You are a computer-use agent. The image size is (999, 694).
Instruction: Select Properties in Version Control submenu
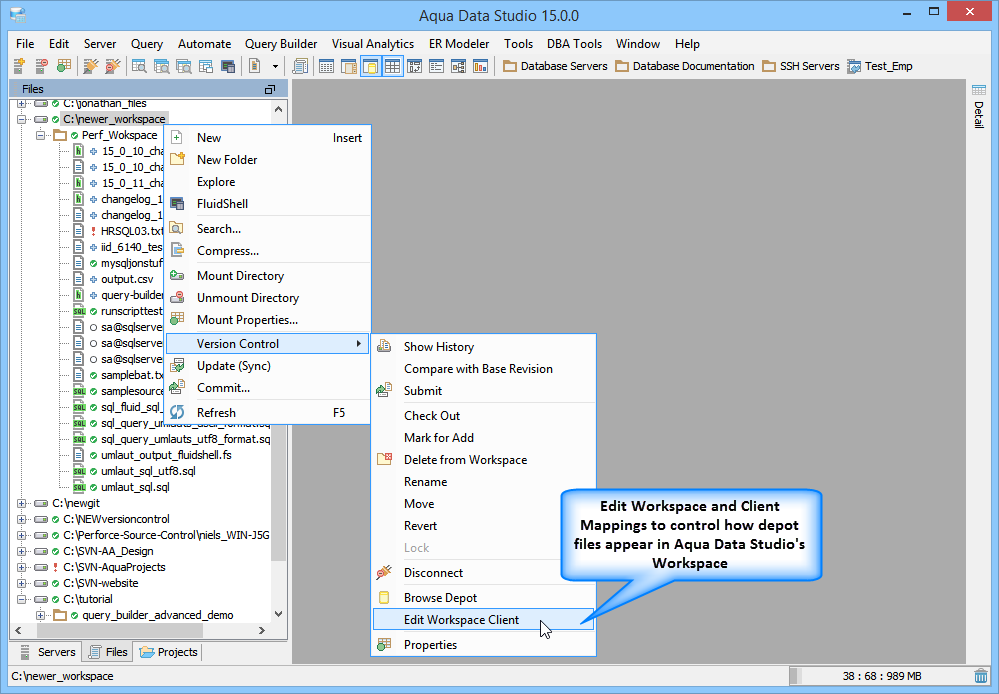tap(484, 645)
